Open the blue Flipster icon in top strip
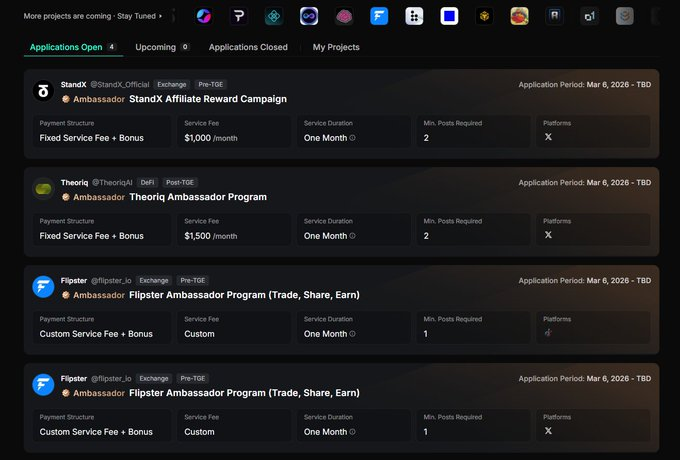680x460 pixels. (x=379, y=16)
